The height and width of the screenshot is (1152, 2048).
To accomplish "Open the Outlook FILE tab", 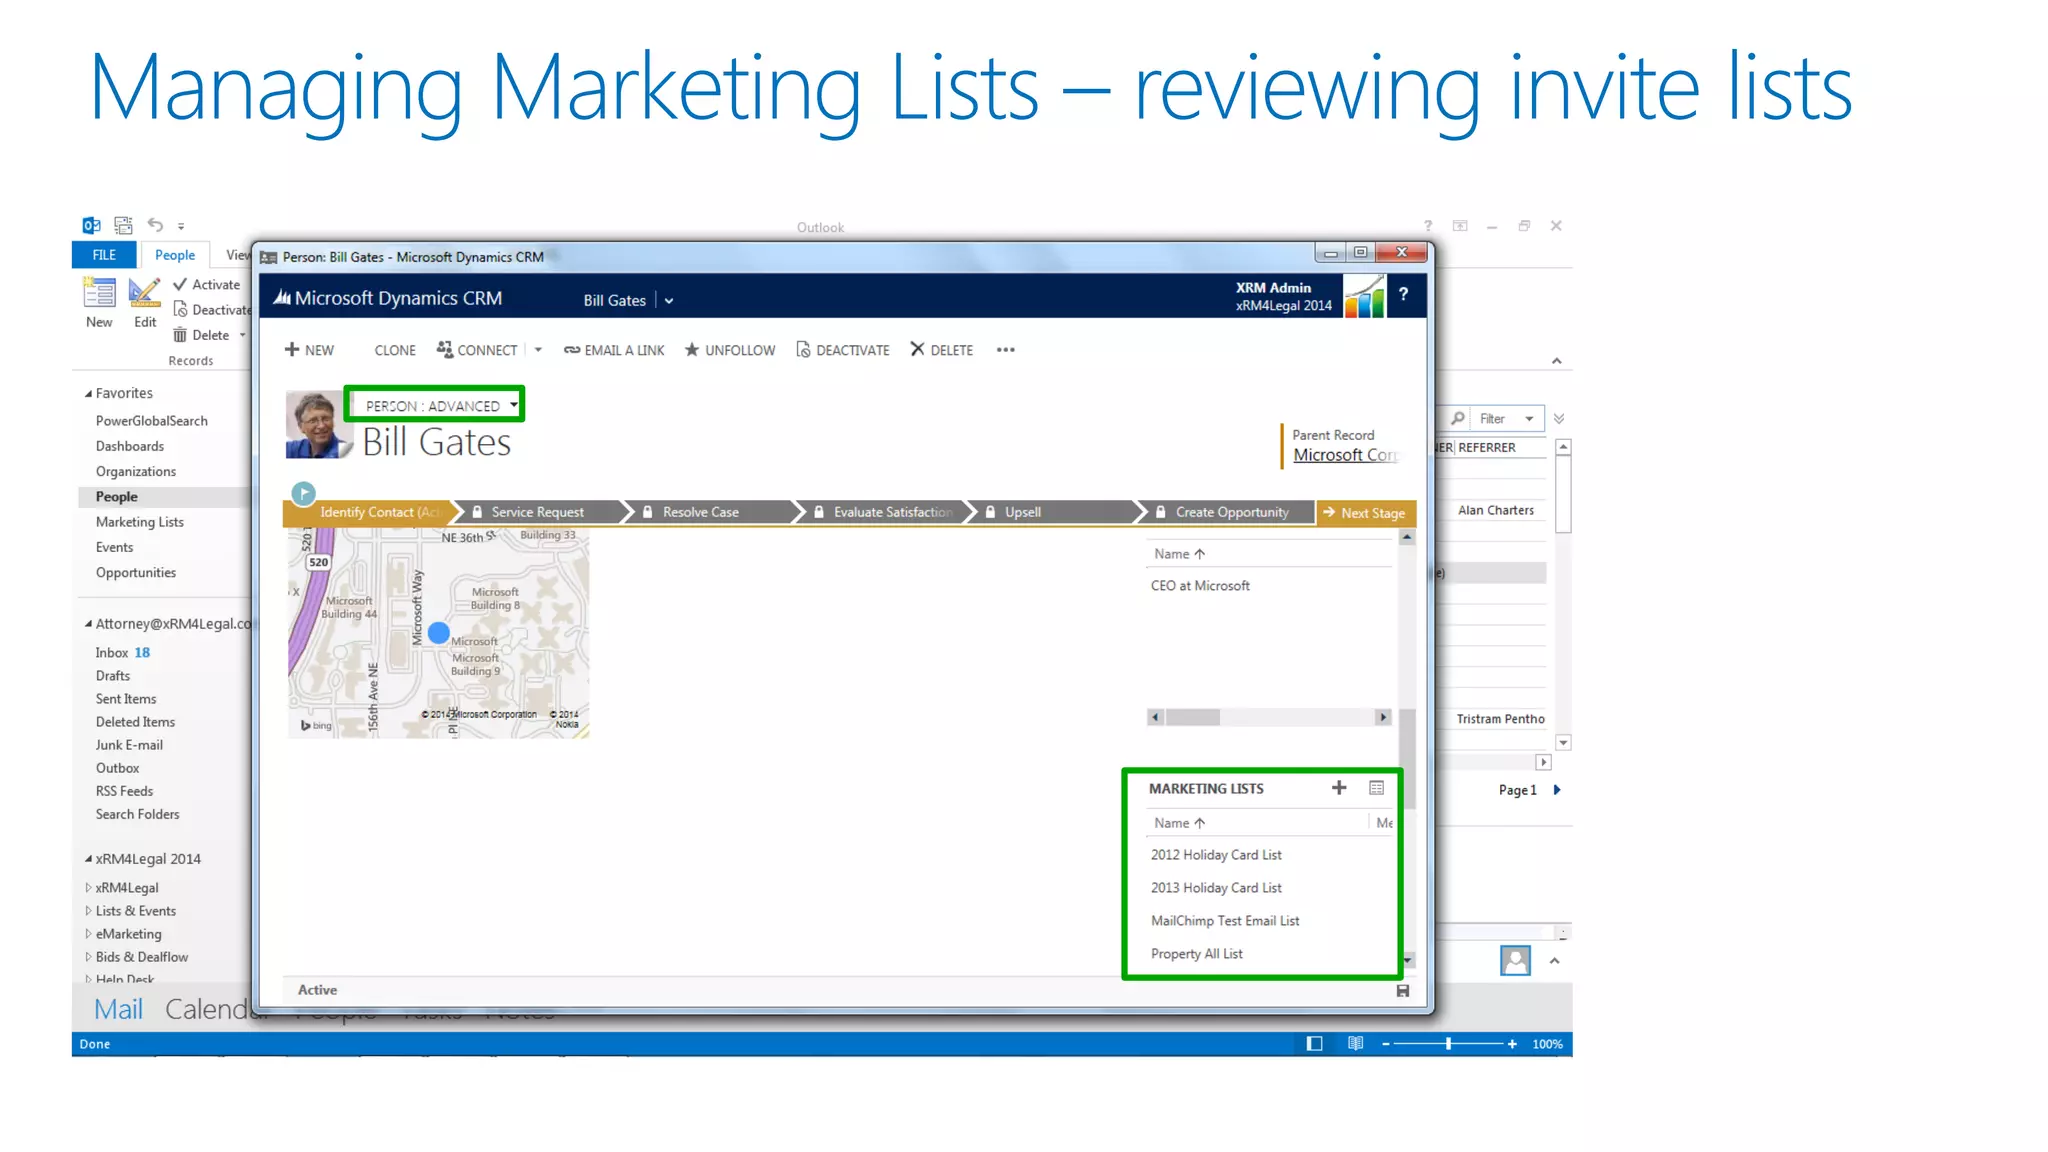I will (x=104, y=255).
